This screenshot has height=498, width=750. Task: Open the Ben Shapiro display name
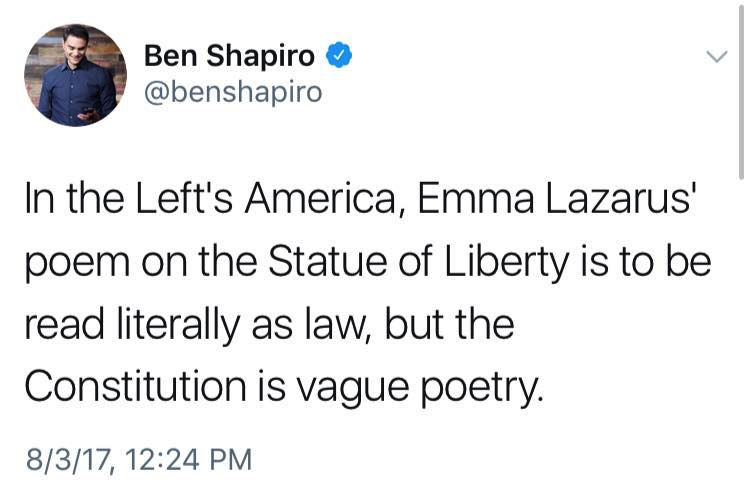point(229,55)
